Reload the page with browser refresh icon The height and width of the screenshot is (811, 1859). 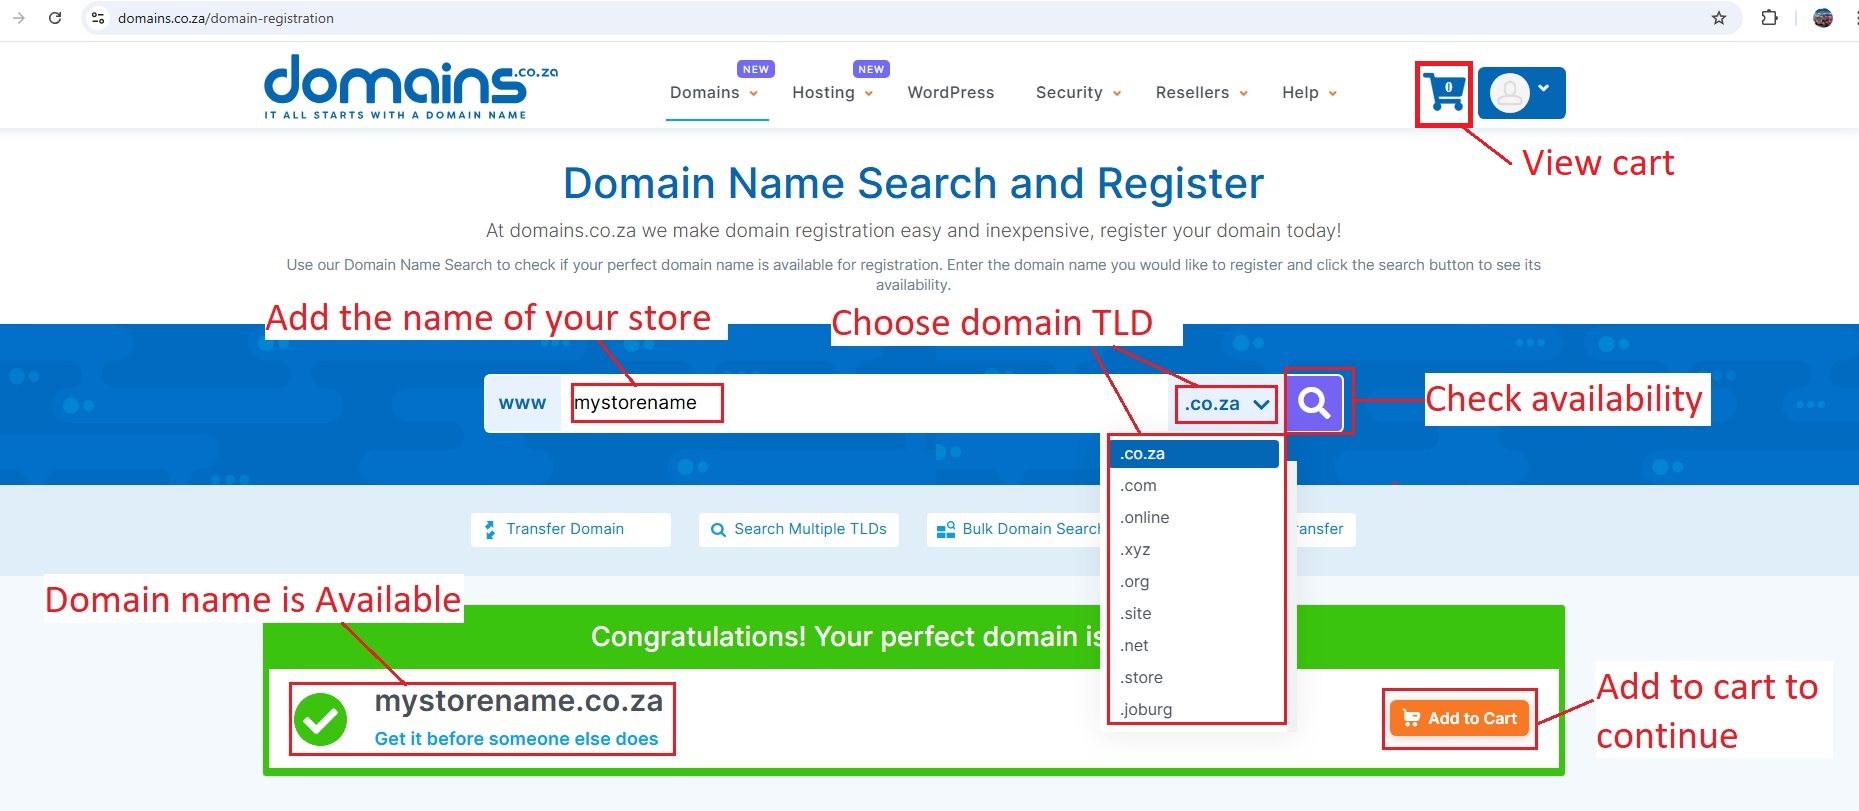pos(55,18)
